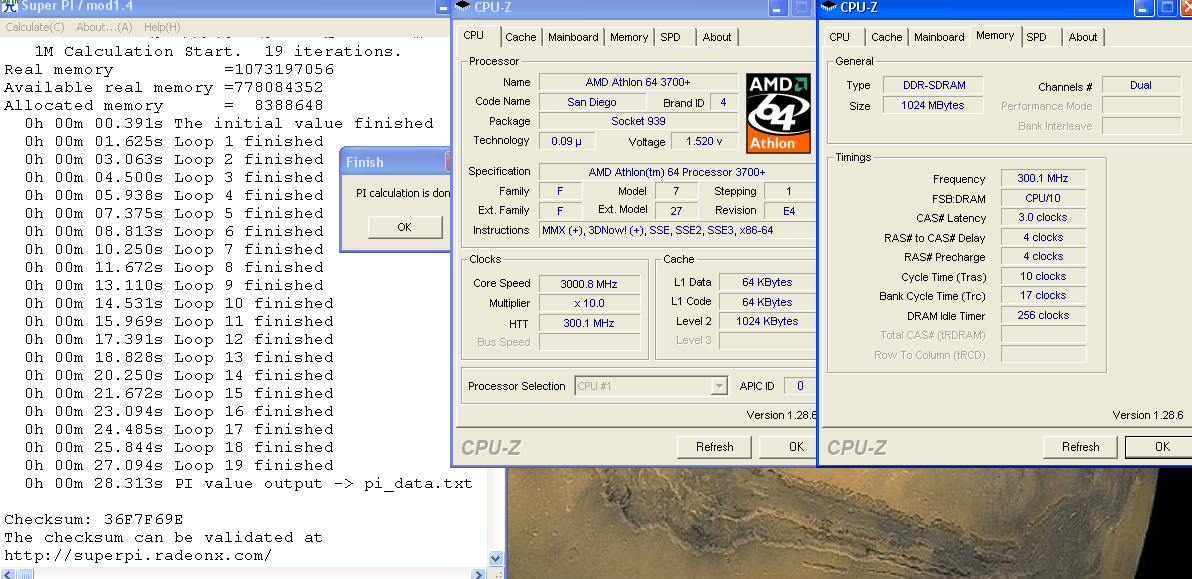This screenshot has width=1192, height=579.
Task: Click the 'Loop 1 finished' line in Super PI
Action: [174, 141]
